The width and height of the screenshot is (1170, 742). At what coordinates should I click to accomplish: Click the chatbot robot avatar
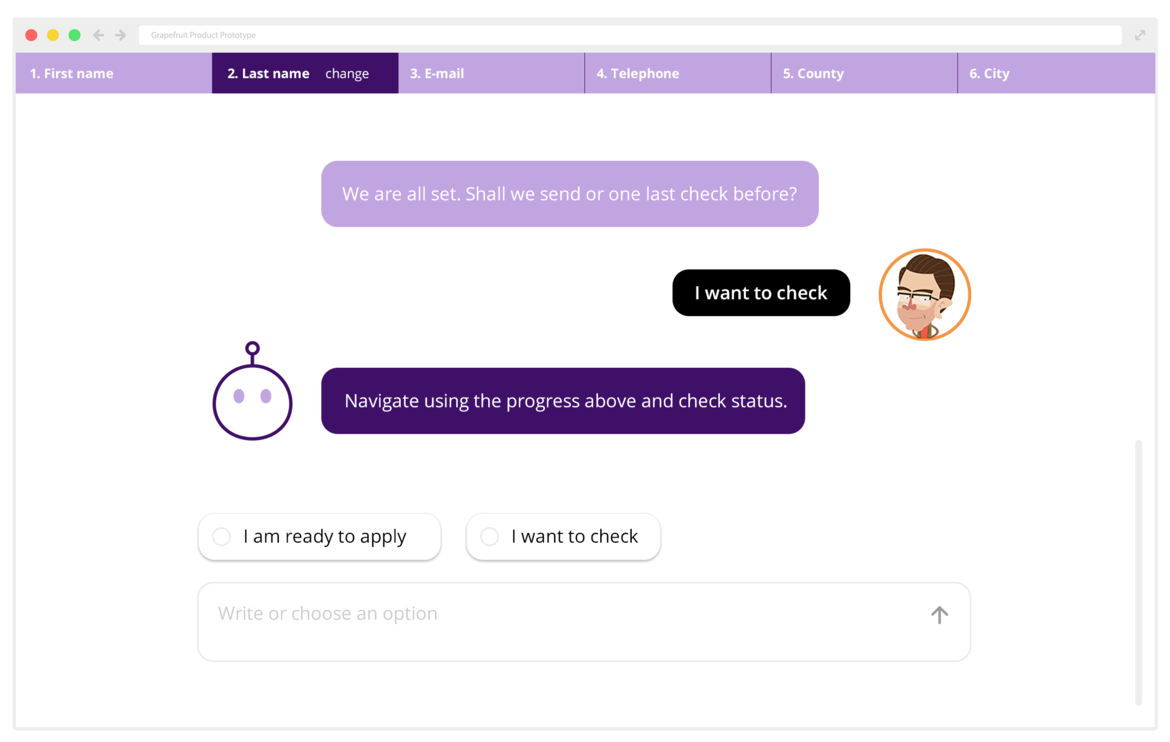[x=252, y=392]
